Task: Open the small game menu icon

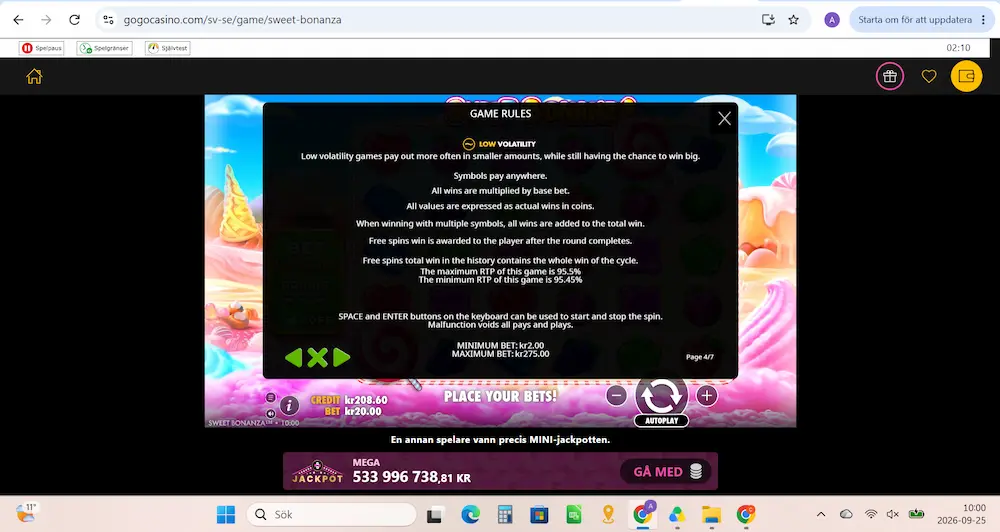Action: tap(270, 397)
